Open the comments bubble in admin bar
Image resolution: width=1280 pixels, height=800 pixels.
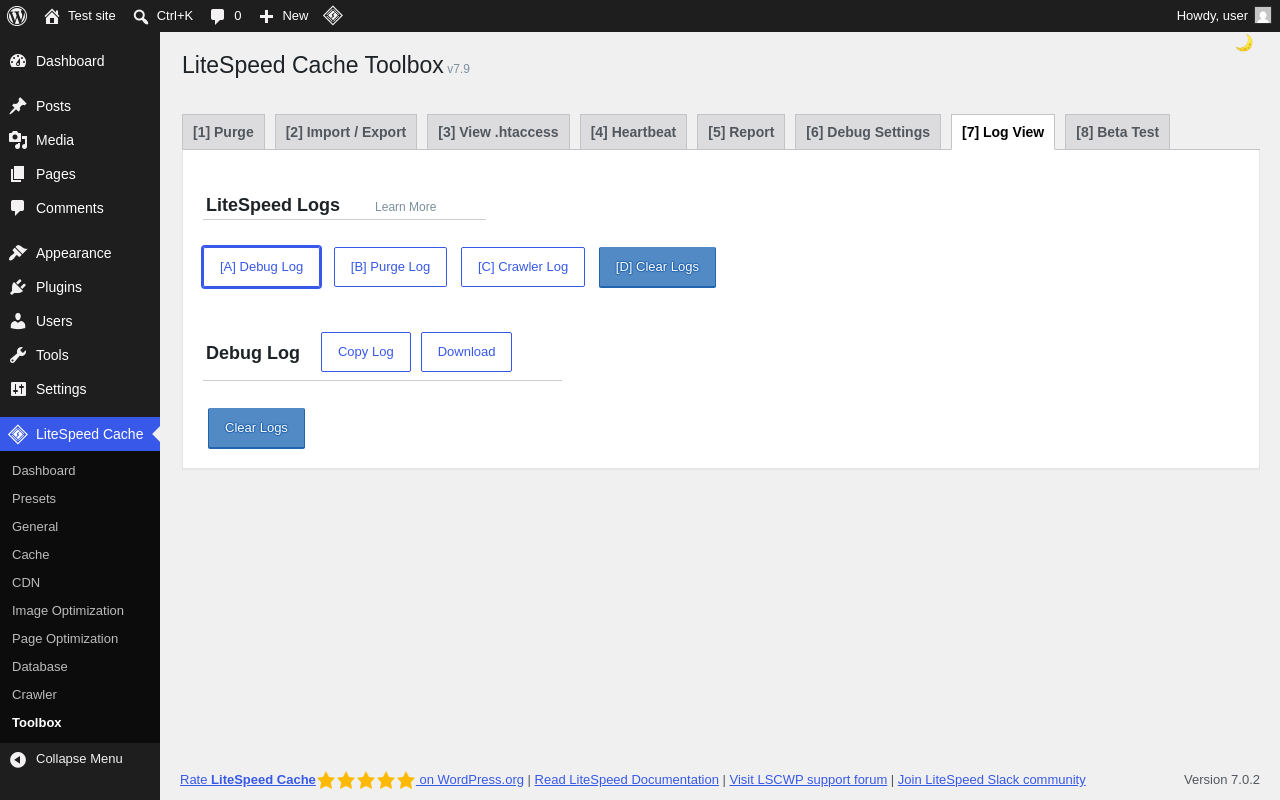(217, 16)
